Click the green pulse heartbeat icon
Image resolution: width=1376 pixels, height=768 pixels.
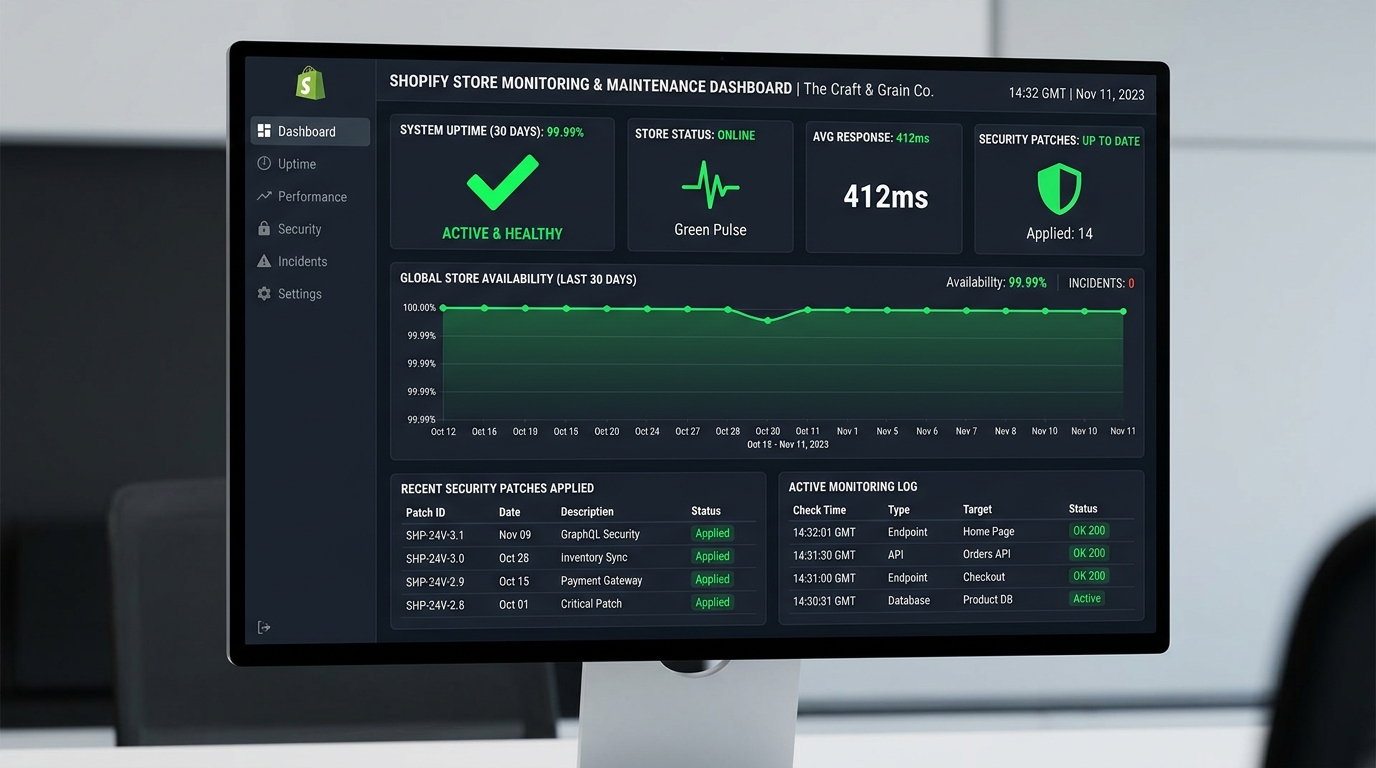710,185
